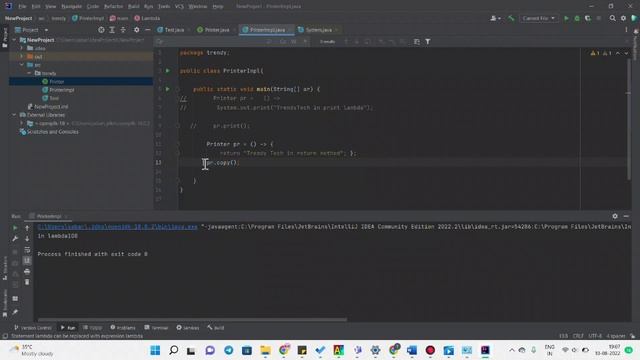Expand All icon in Project panel header
The height and width of the screenshot is (360, 640).
coord(112,30)
